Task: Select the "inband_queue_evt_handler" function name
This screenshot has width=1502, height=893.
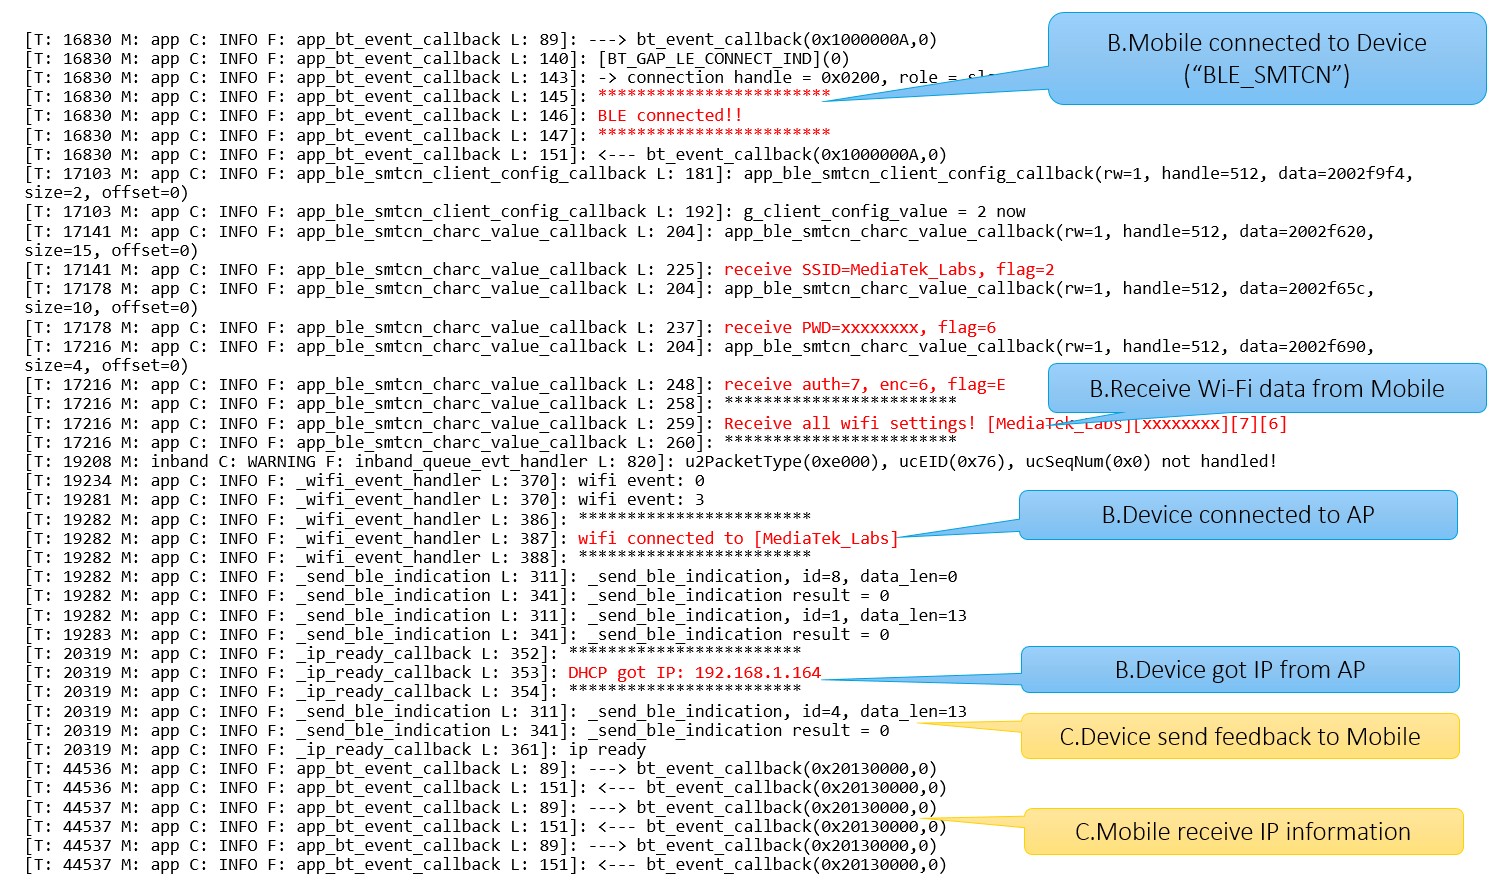Action: (x=471, y=462)
